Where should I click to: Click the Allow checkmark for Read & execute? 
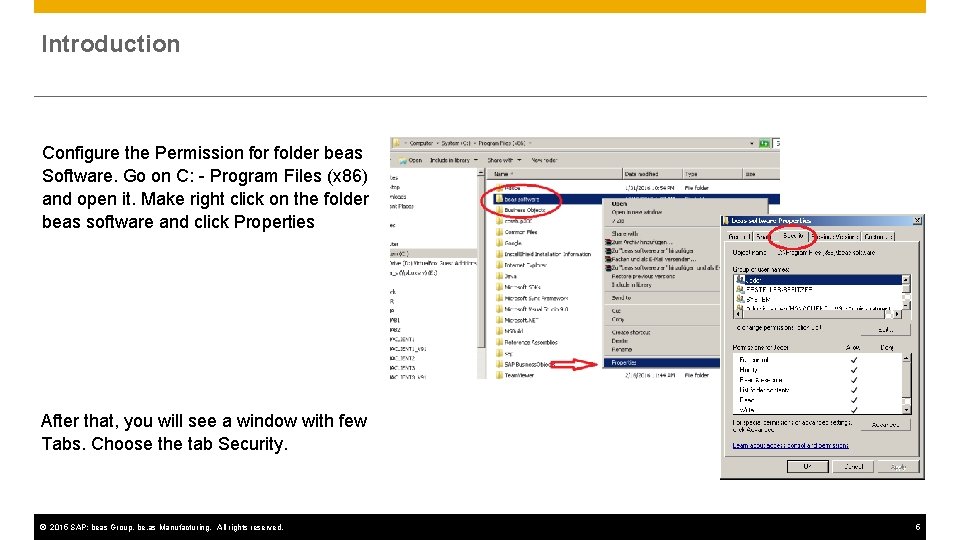853,380
